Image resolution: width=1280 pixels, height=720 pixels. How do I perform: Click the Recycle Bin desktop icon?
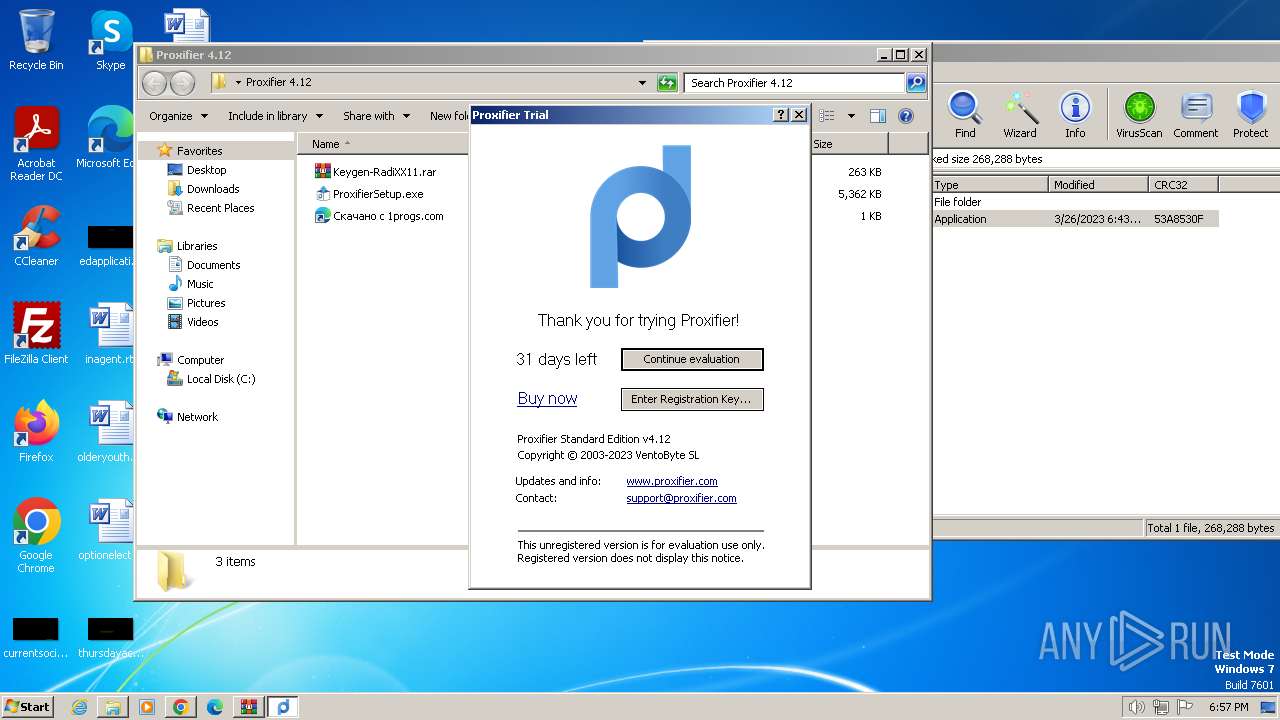[x=36, y=40]
